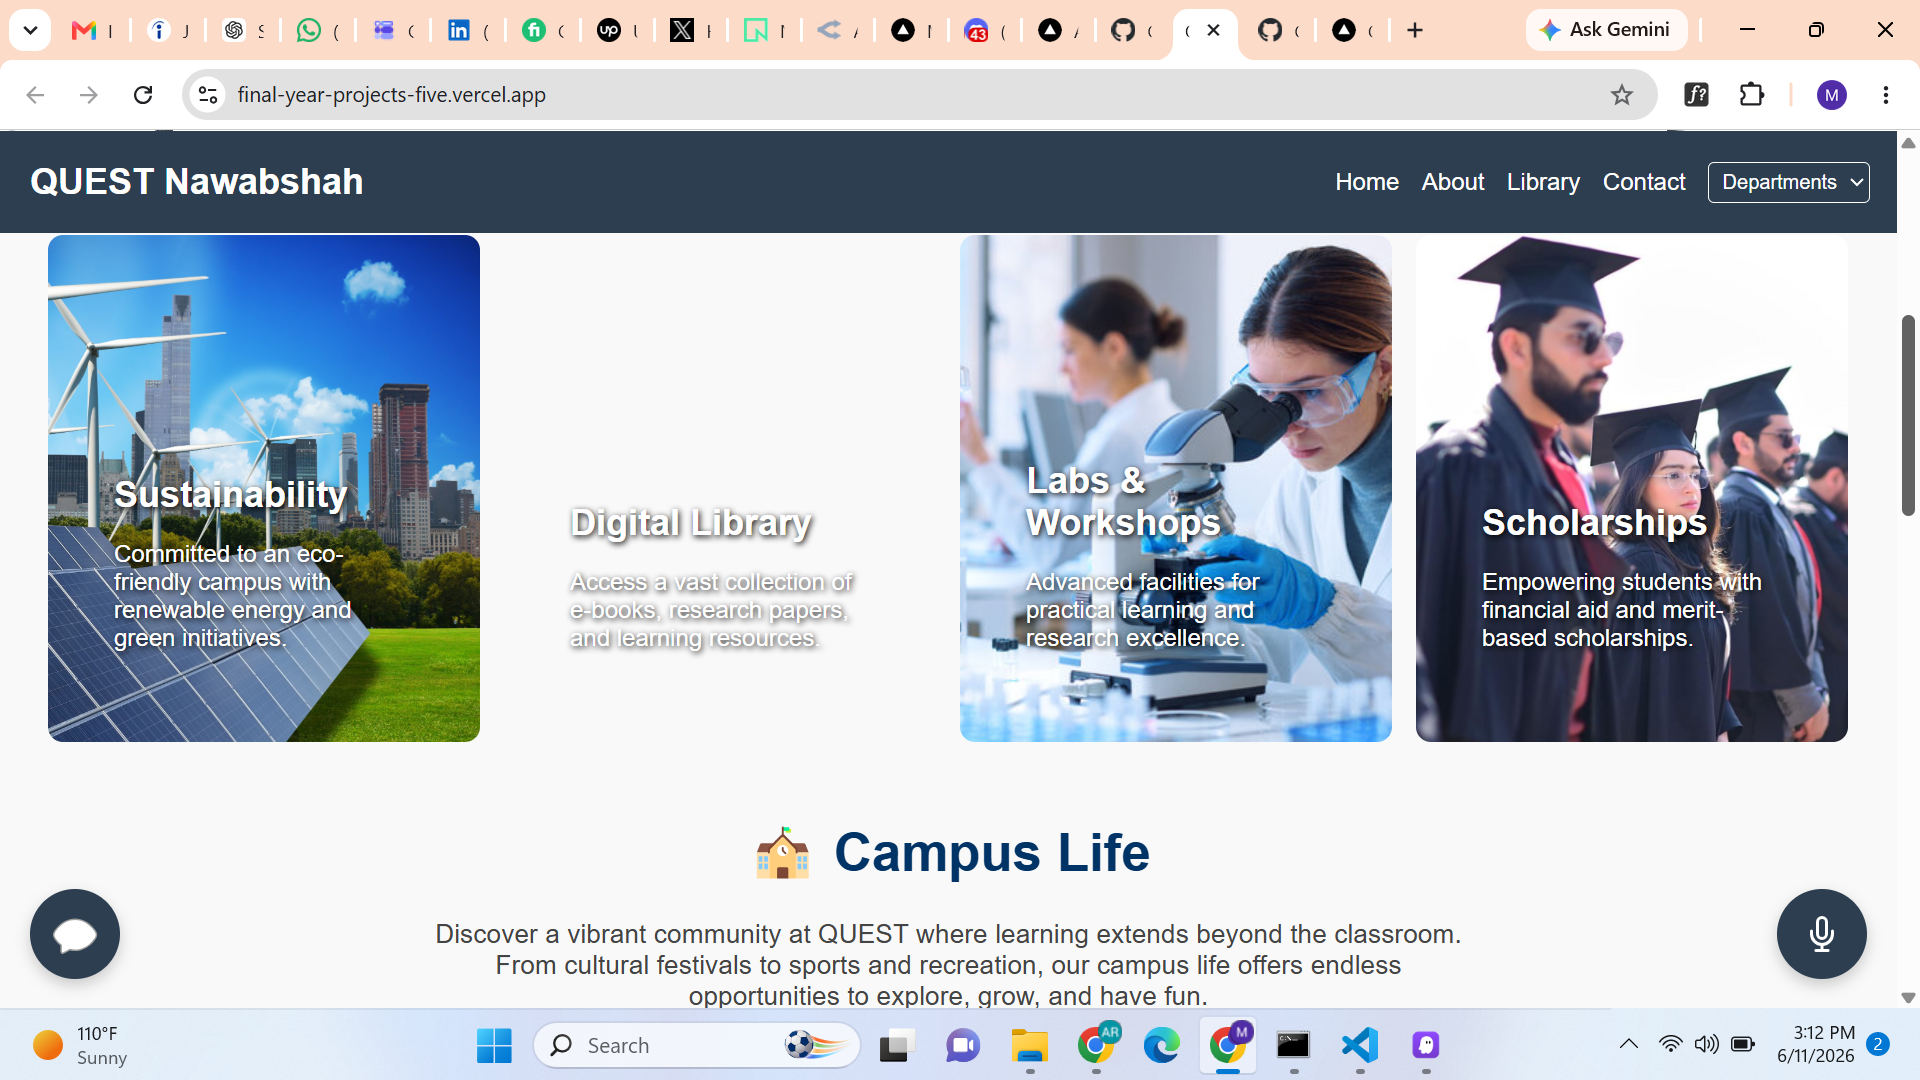Open Visual Studio Code from taskbar
Screen dimensions: 1920x1080
[1360, 1045]
